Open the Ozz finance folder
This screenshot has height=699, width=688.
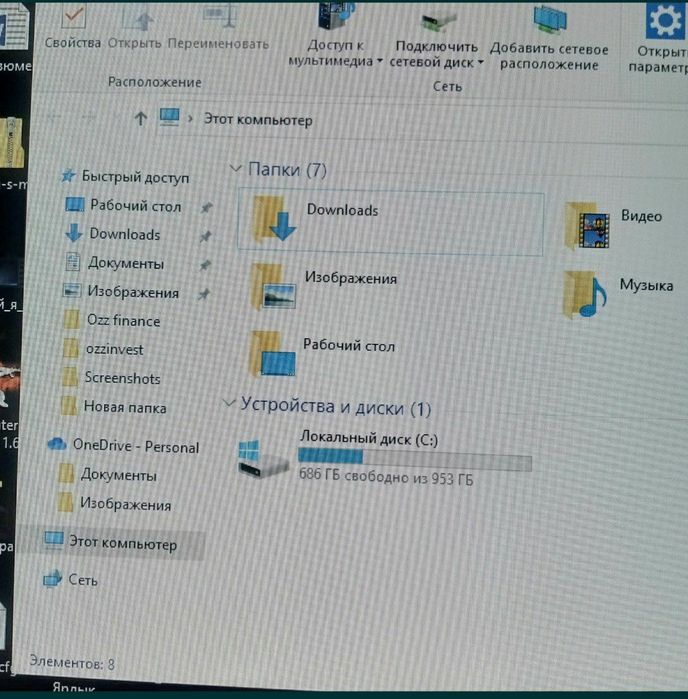tap(123, 321)
